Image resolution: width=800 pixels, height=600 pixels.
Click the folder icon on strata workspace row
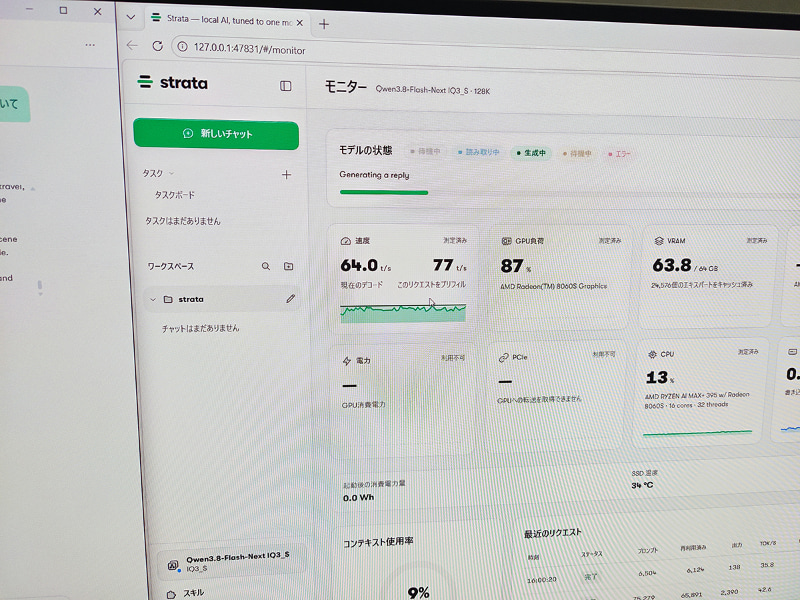168,299
